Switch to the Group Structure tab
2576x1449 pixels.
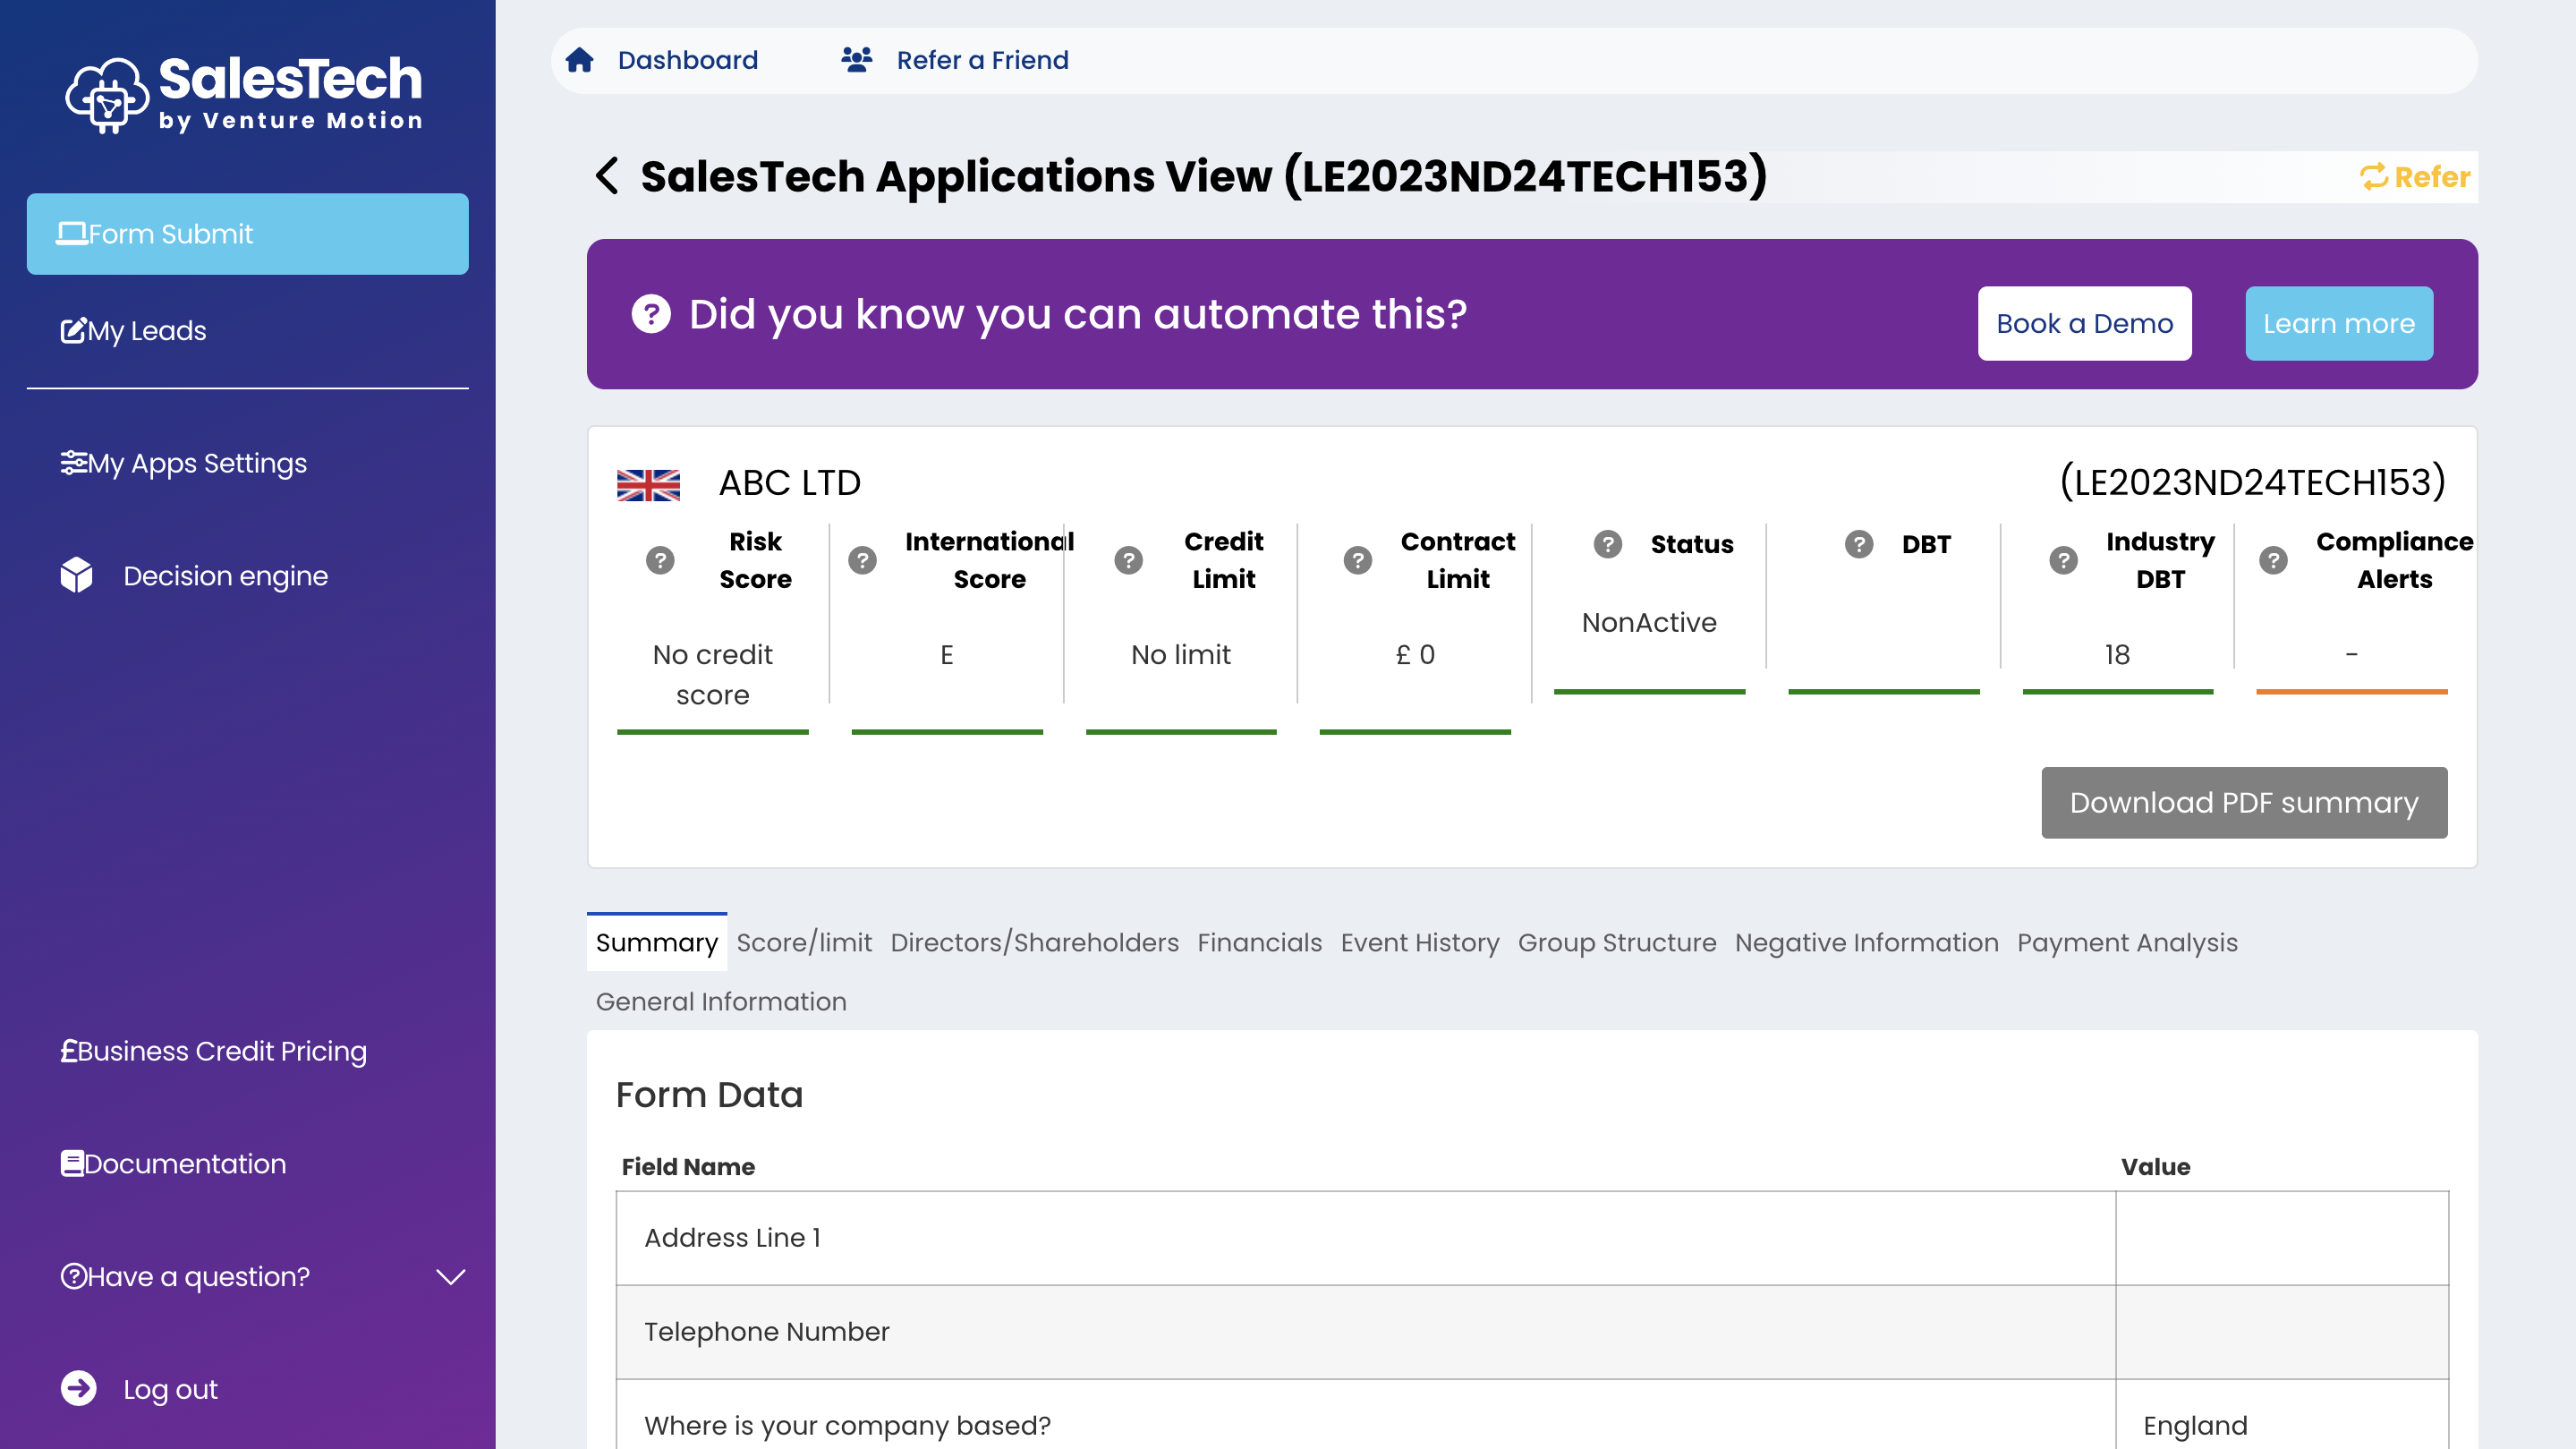[x=1617, y=942]
